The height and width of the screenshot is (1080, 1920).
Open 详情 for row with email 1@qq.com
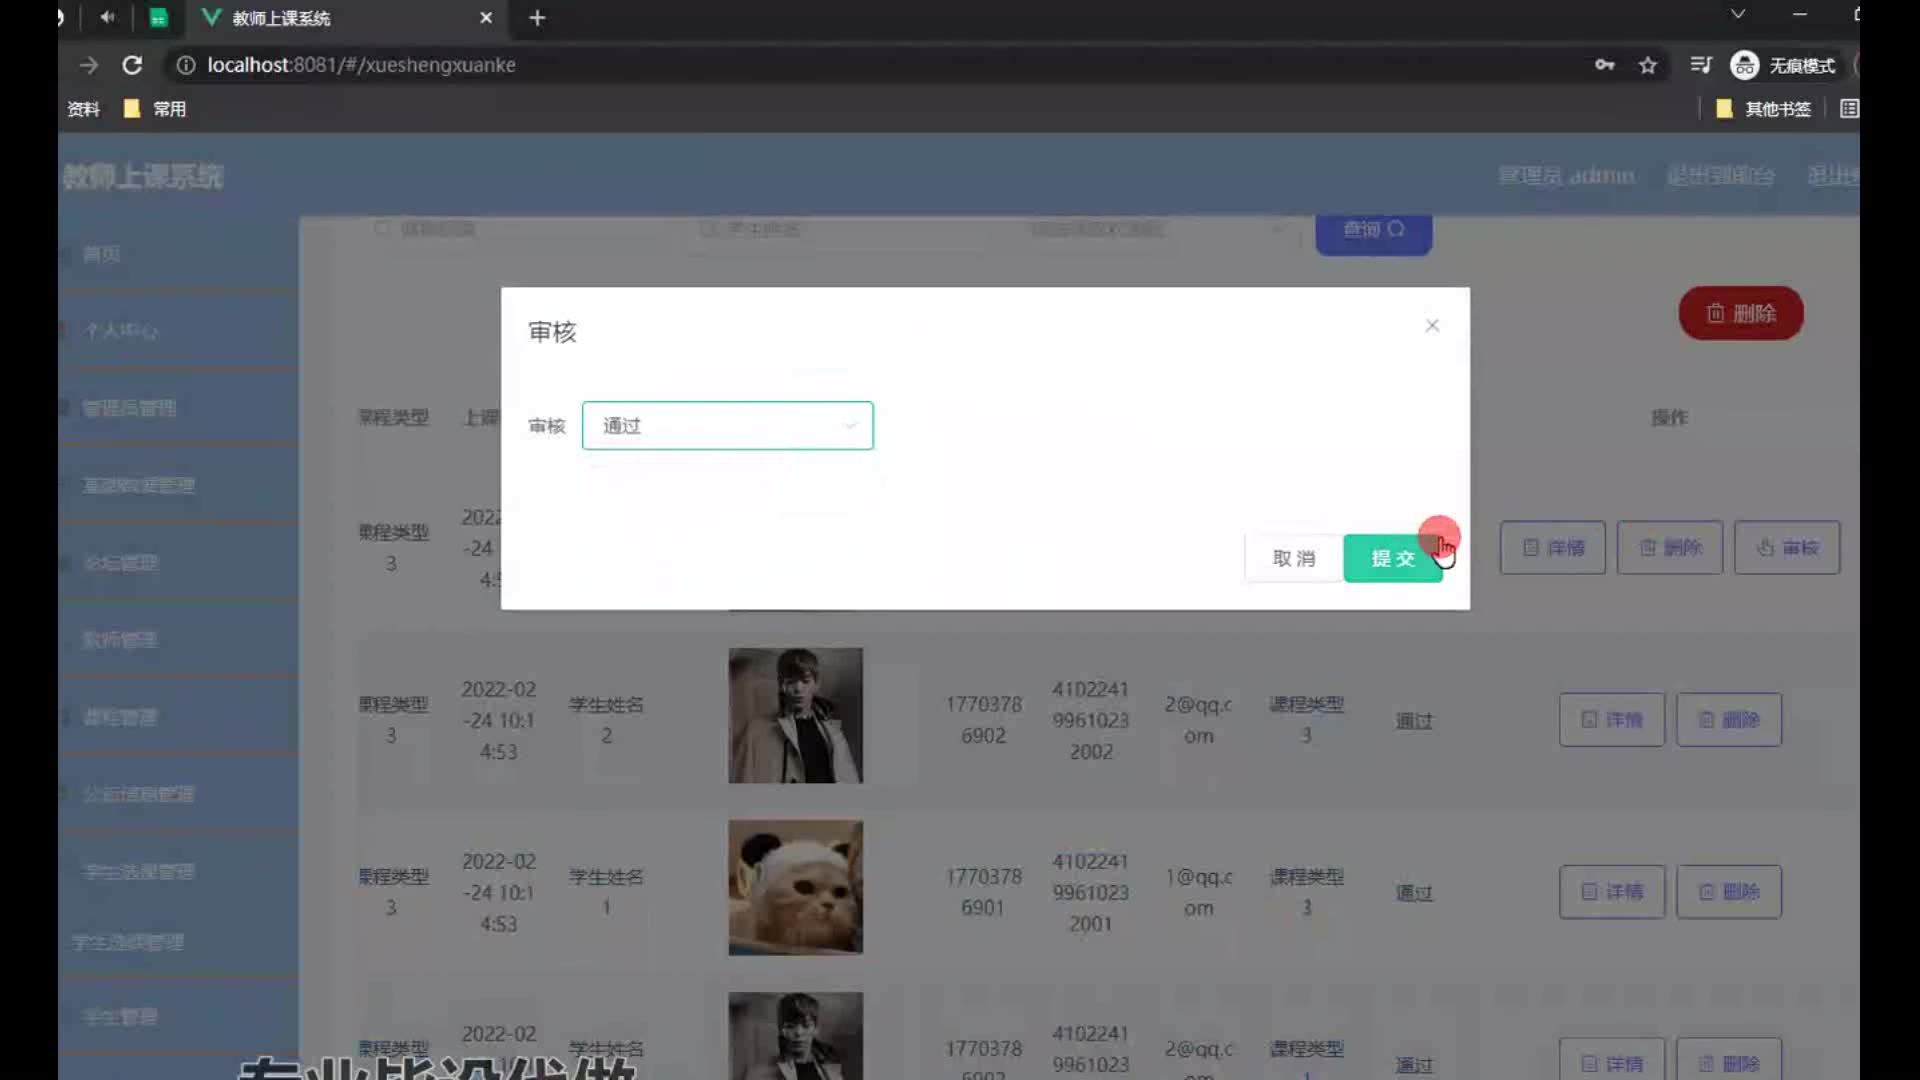pos(1611,891)
